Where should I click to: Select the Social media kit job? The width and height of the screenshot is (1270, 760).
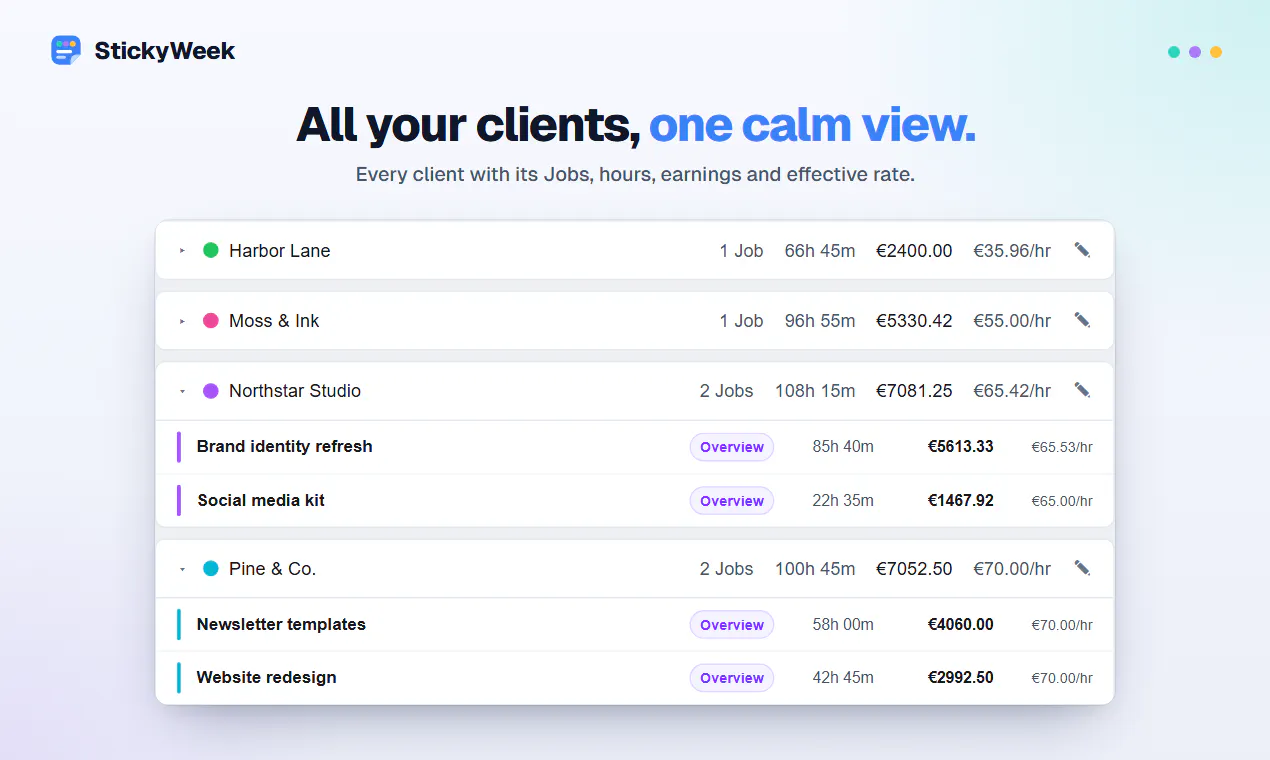[x=261, y=500]
